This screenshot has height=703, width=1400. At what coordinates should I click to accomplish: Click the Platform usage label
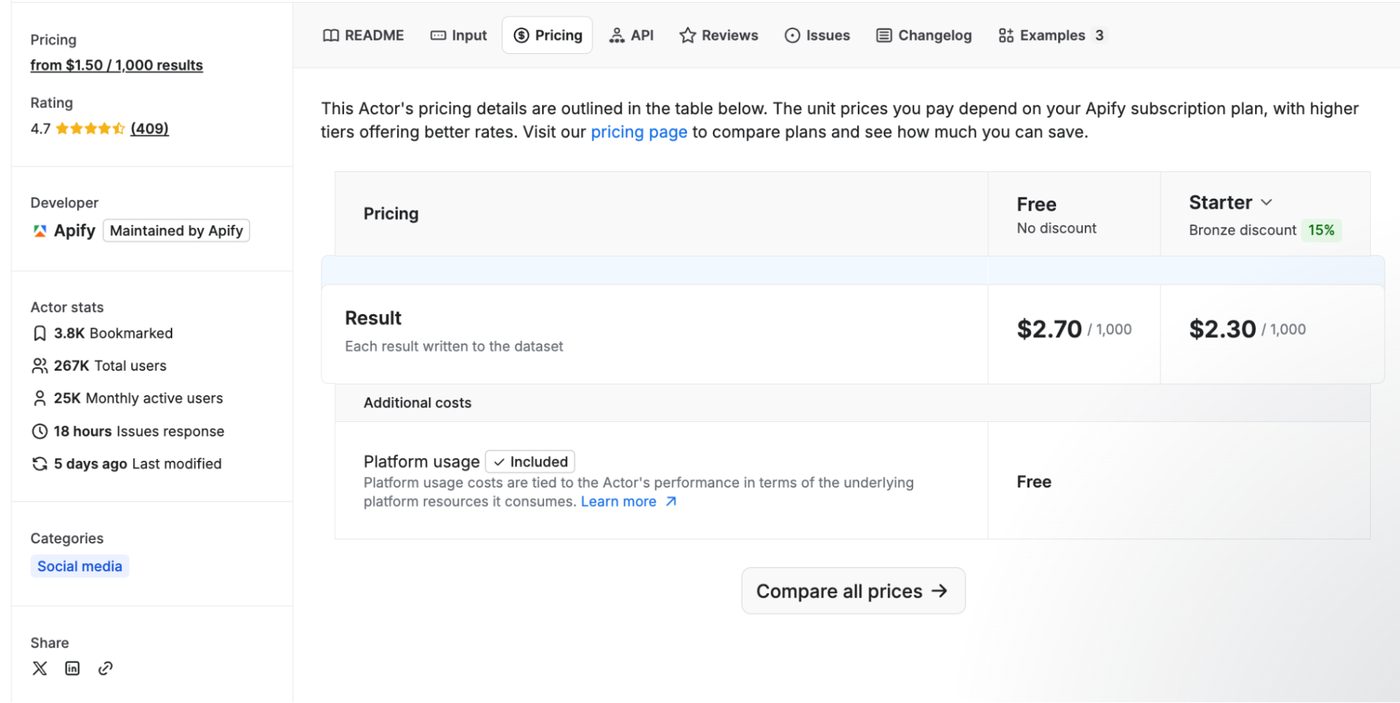pos(421,462)
